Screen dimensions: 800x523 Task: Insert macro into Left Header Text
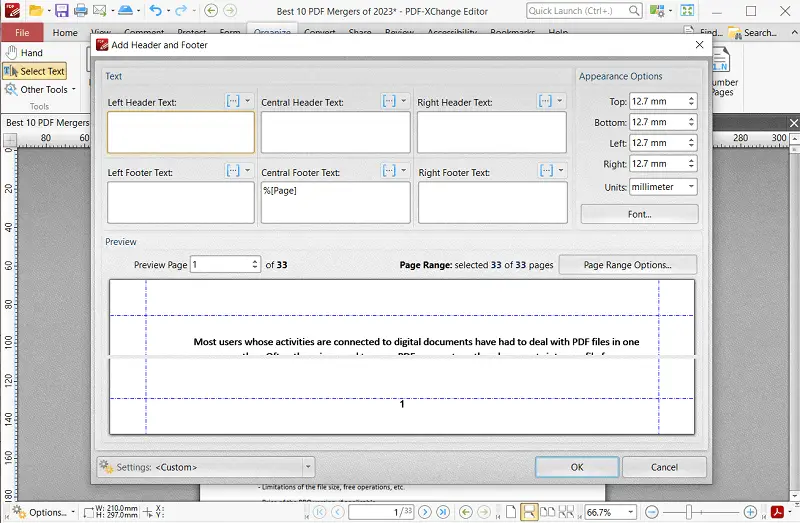(233, 101)
